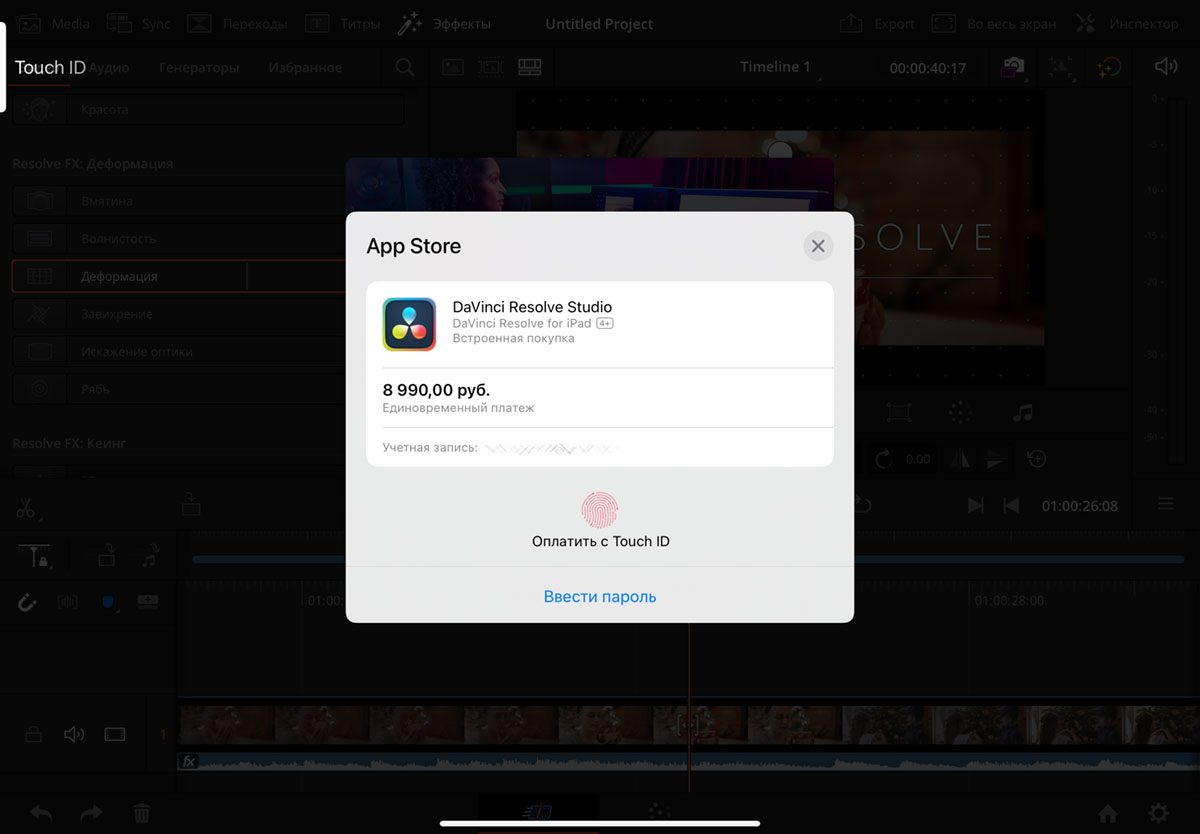Select the Деформация effect row
Viewport: 1200px width, 834px height.
point(180,276)
